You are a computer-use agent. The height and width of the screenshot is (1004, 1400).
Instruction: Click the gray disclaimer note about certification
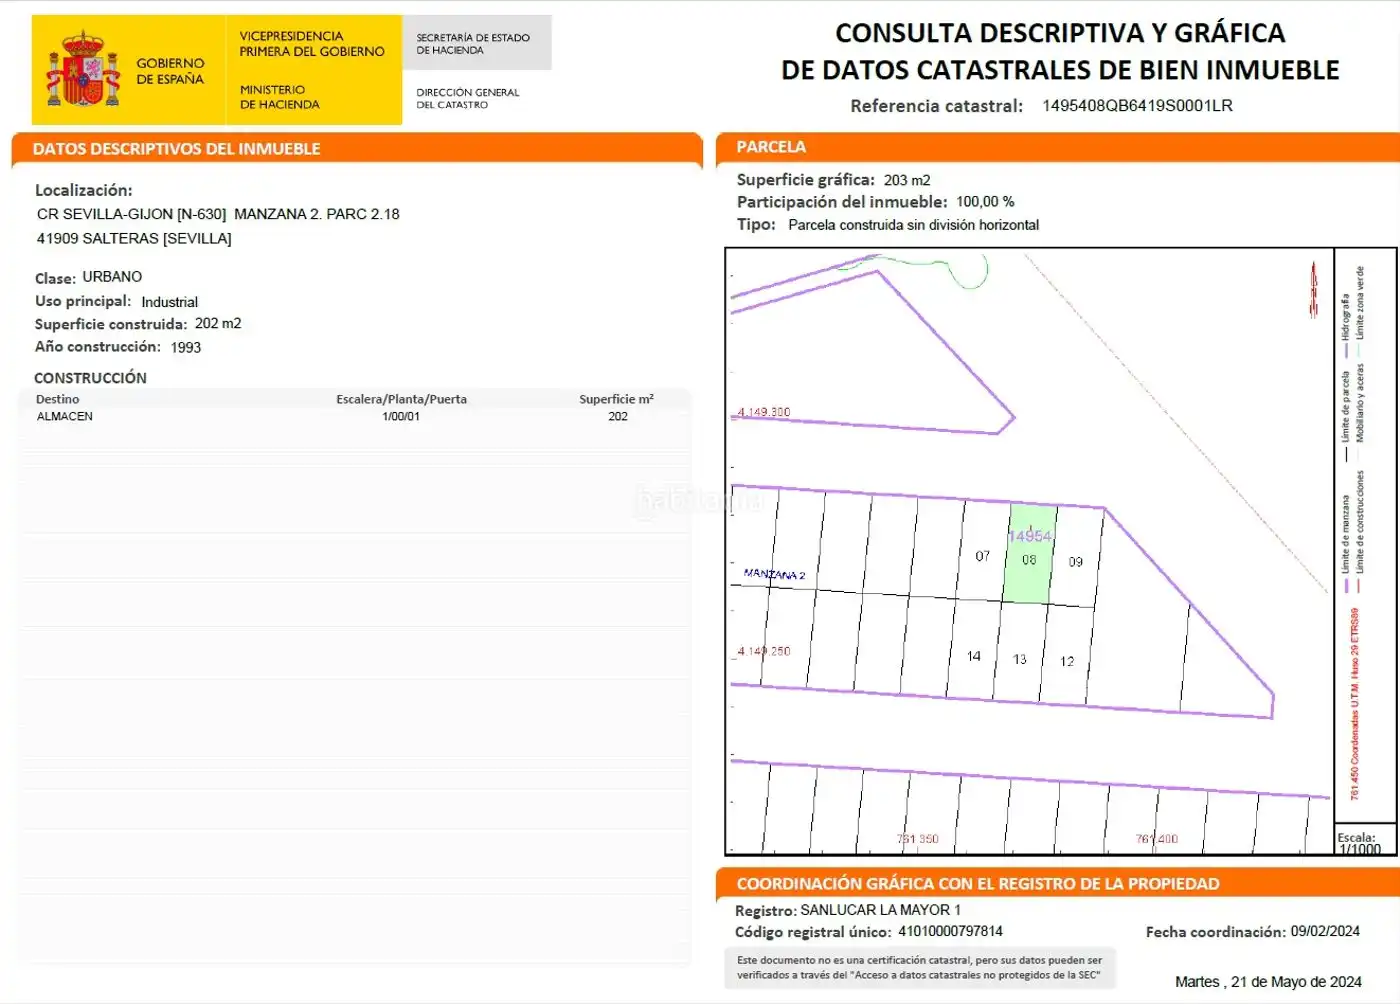click(x=920, y=967)
